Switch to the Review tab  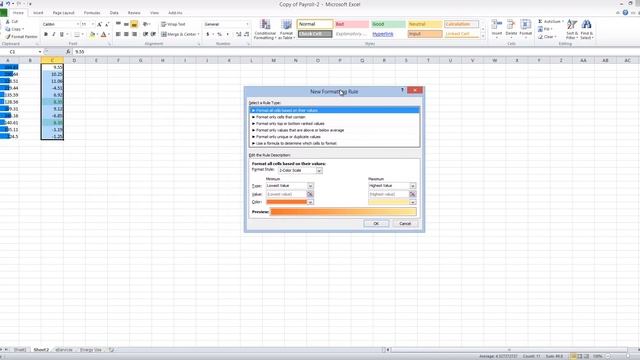coord(134,13)
